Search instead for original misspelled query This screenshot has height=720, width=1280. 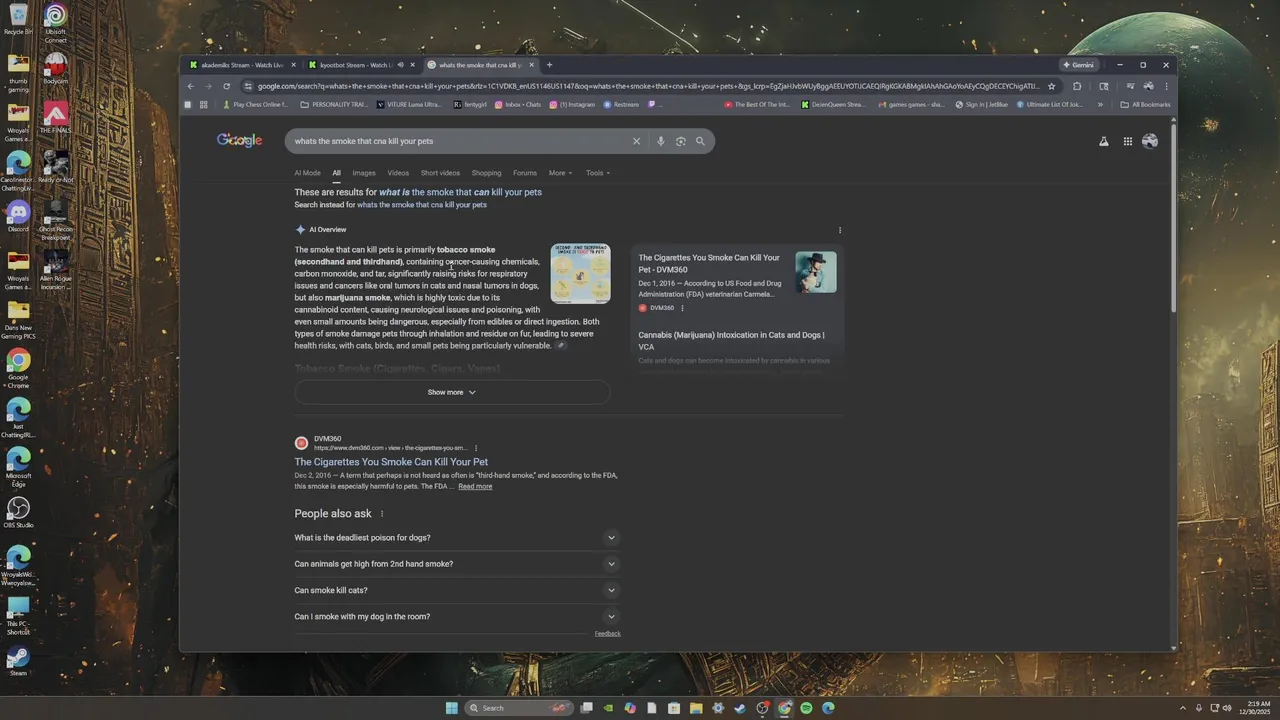point(422,205)
